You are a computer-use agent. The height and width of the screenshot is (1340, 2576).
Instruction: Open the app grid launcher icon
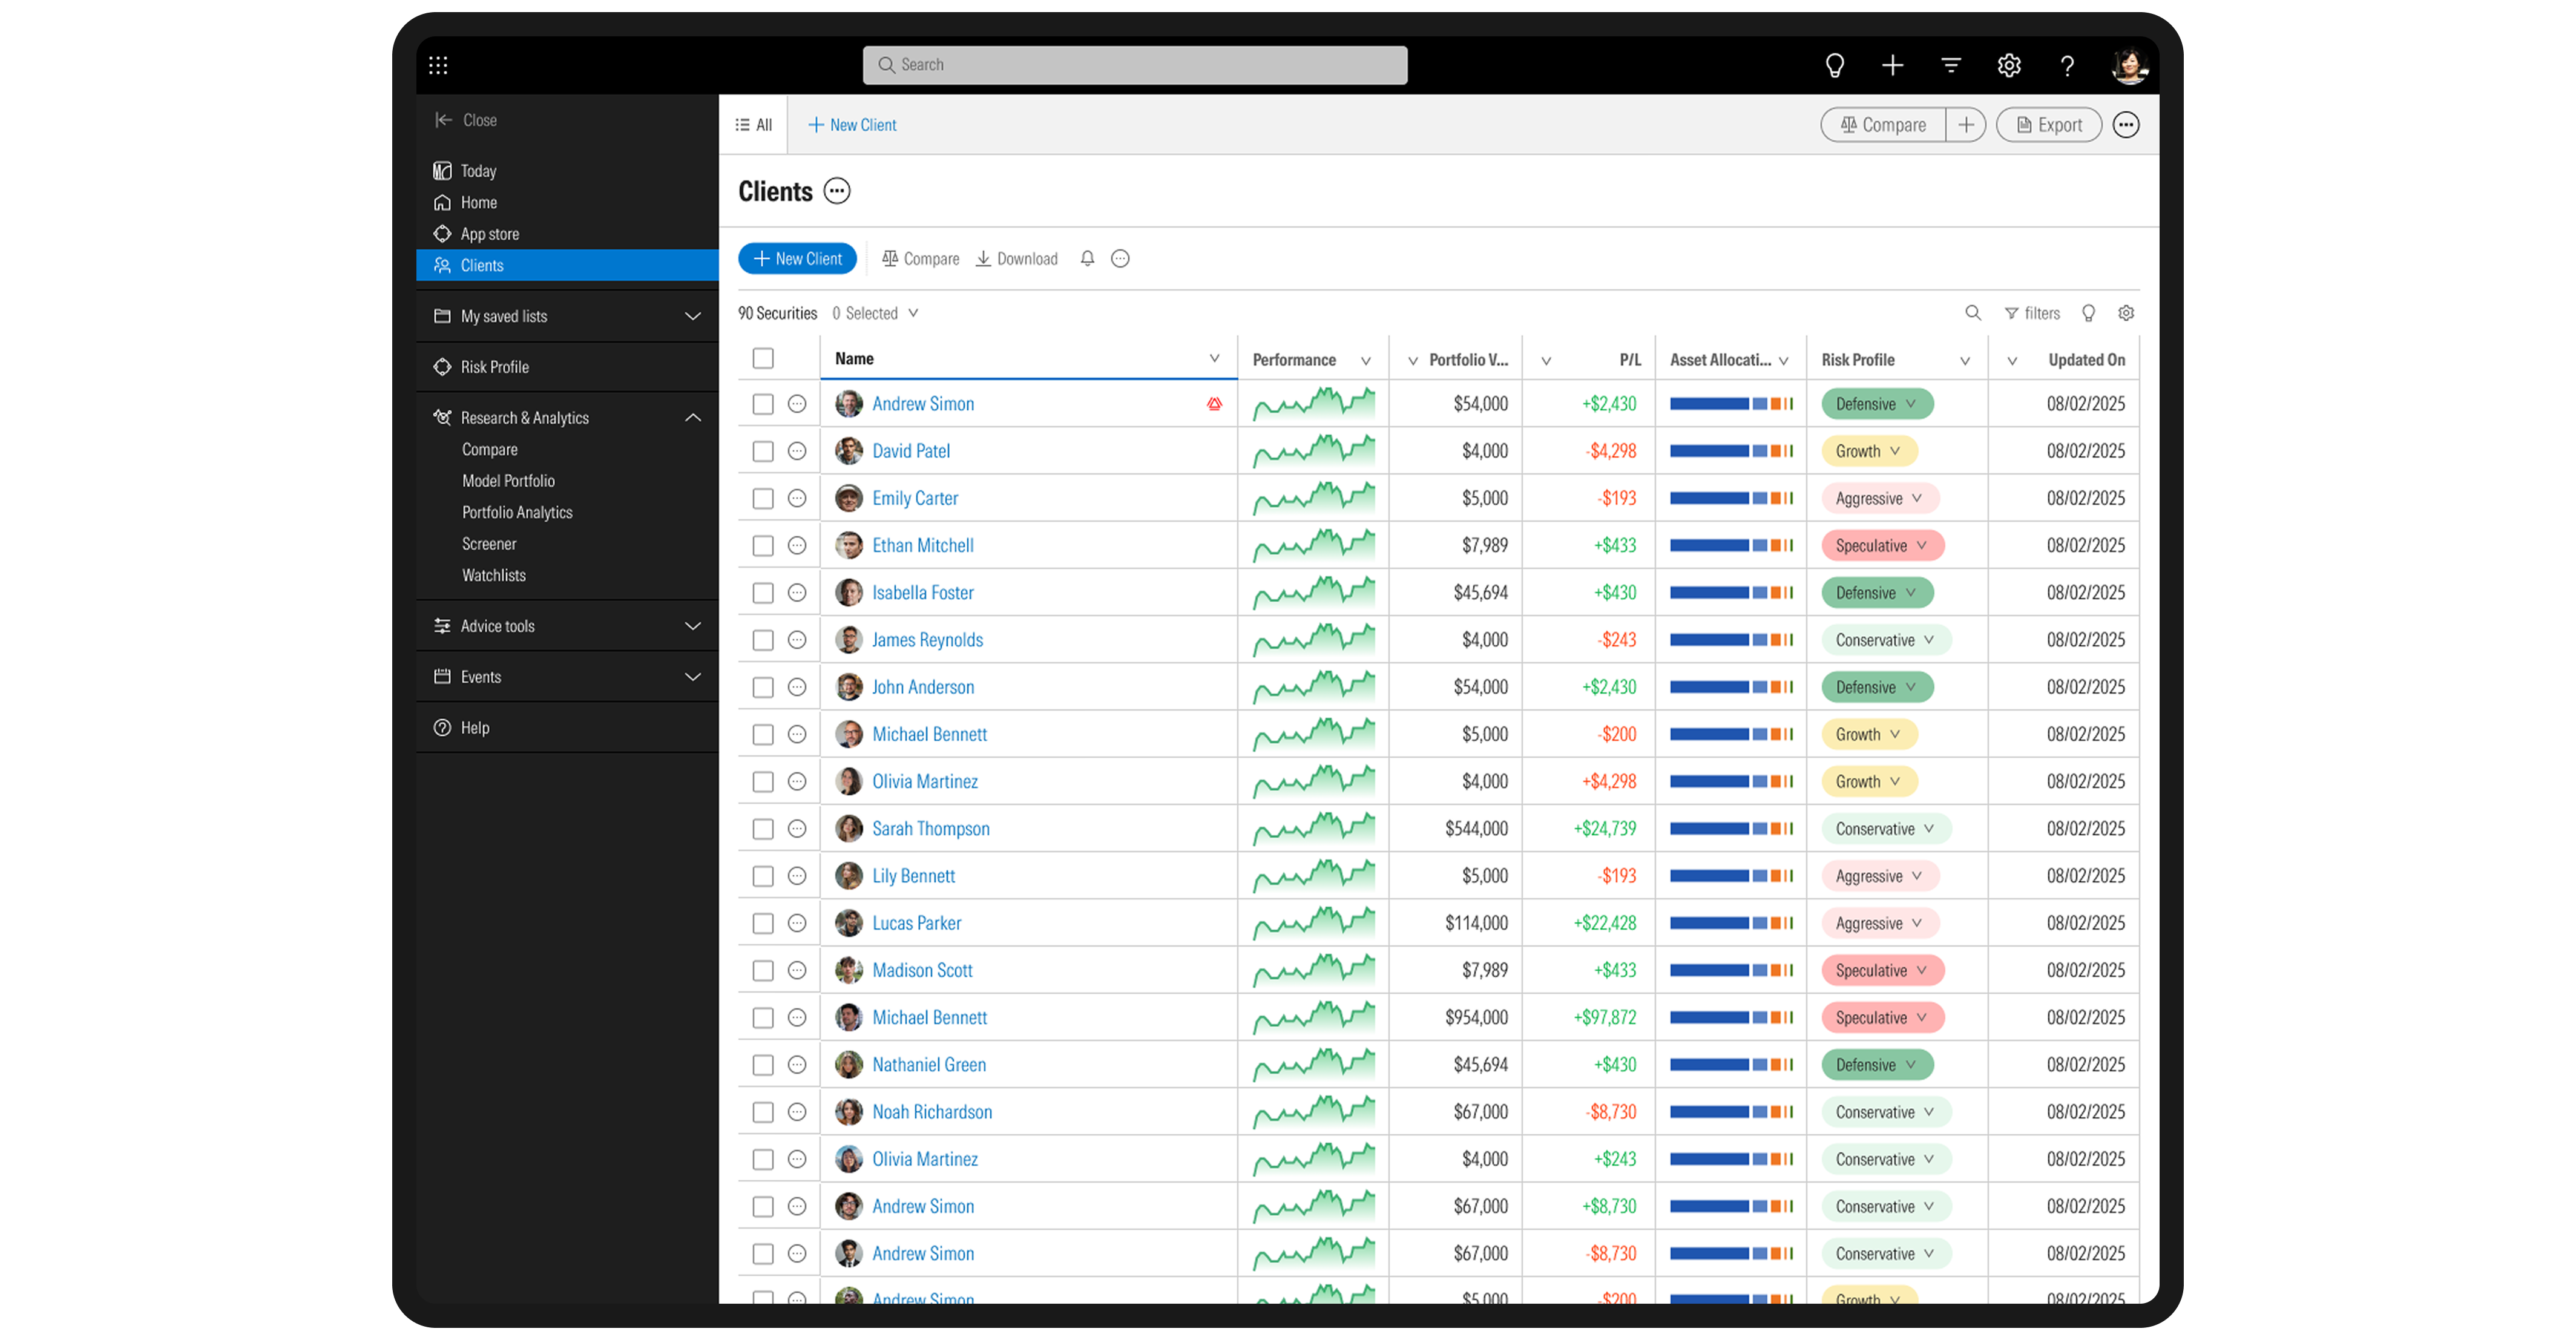pyautogui.click(x=438, y=65)
